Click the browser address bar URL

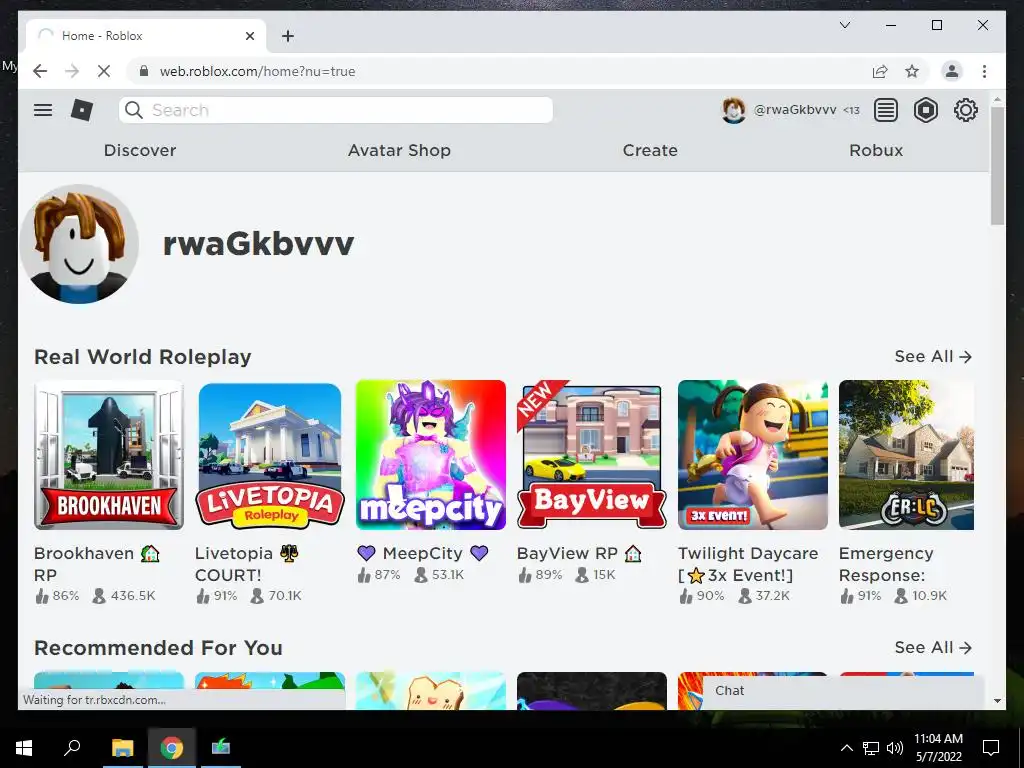pyautogui.click(x=257, y=71)
